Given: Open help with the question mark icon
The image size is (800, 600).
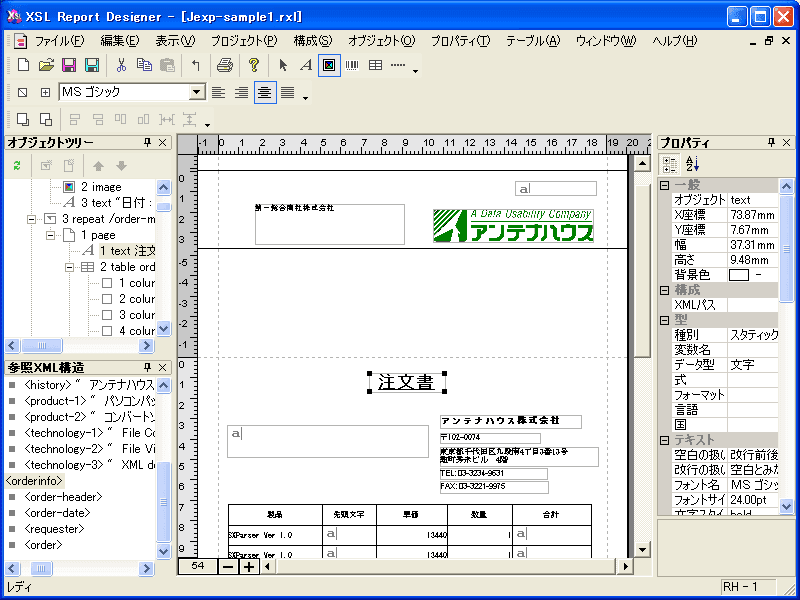Looking at the screenshot, I should [x=254, y=65].
